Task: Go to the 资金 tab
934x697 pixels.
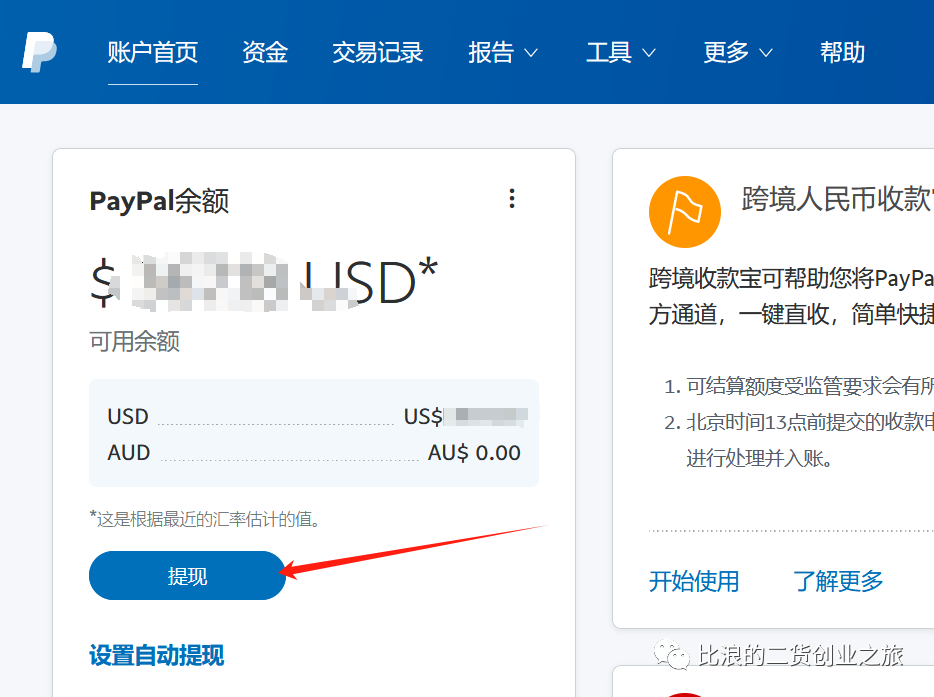Action: click(x=265, y=52)
